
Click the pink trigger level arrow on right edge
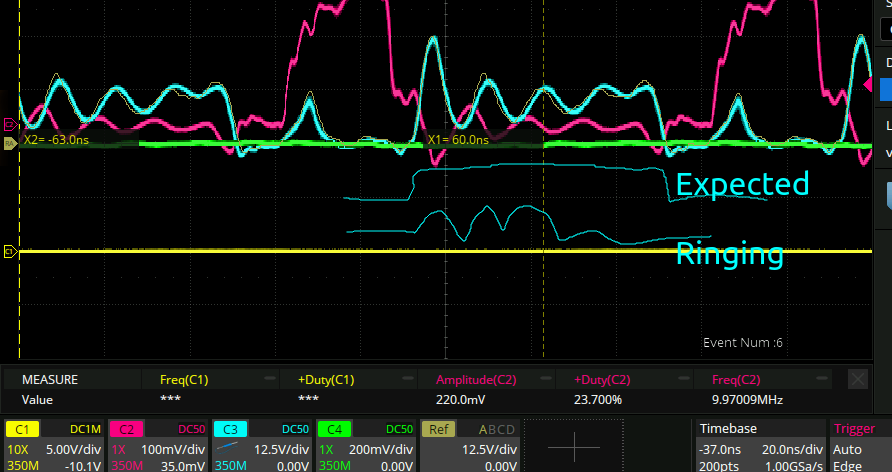point(869,85)
